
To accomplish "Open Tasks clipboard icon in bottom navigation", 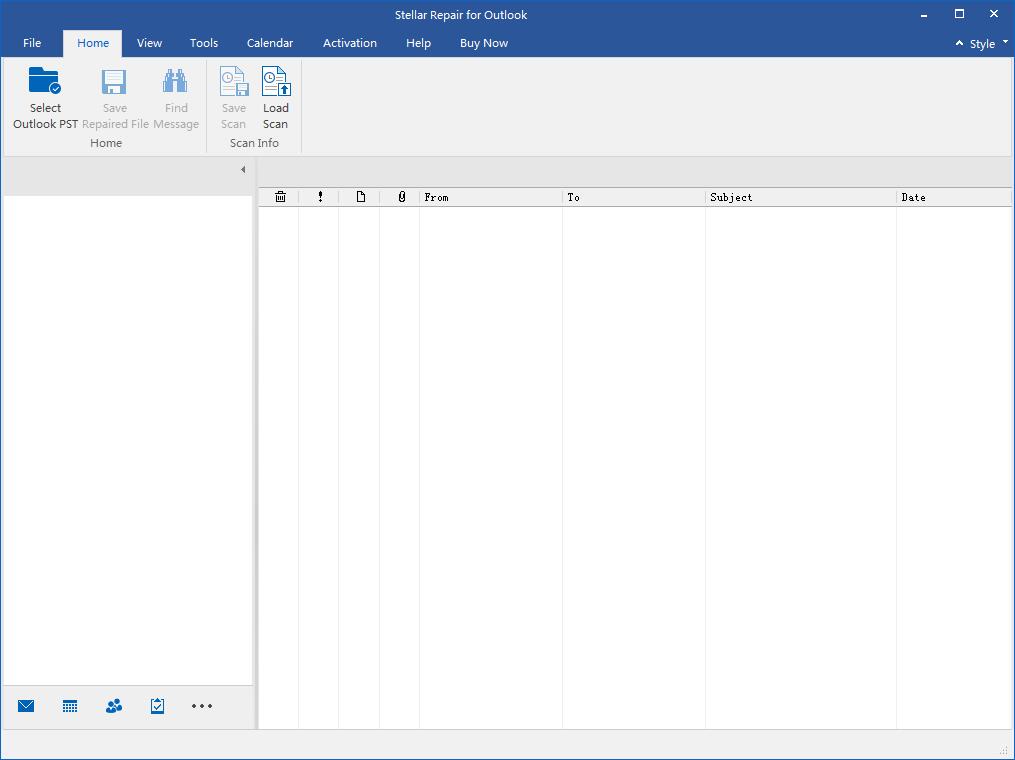I will [157, 706].
